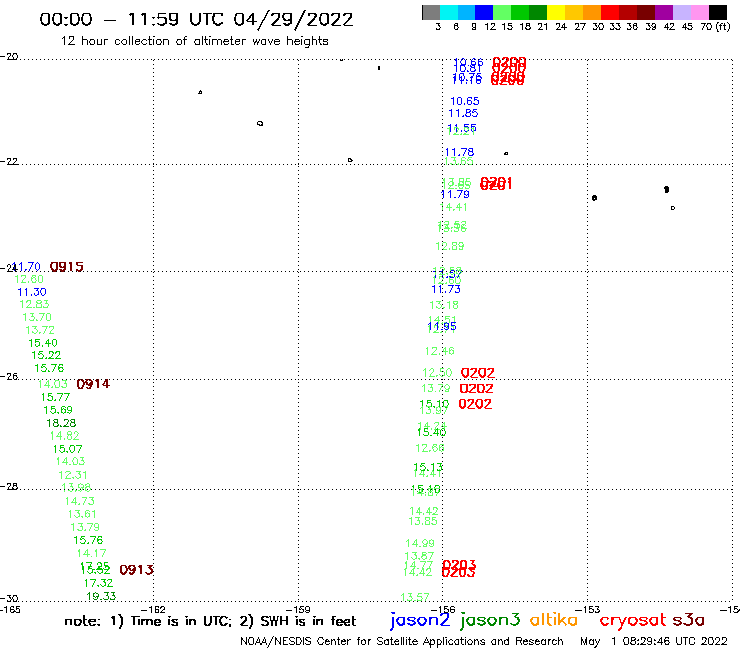Click the title "00:00 – 11:59 UTC 04/29/2022"
Viewport: 740px width, 650px height.
(x=196, y=19)
